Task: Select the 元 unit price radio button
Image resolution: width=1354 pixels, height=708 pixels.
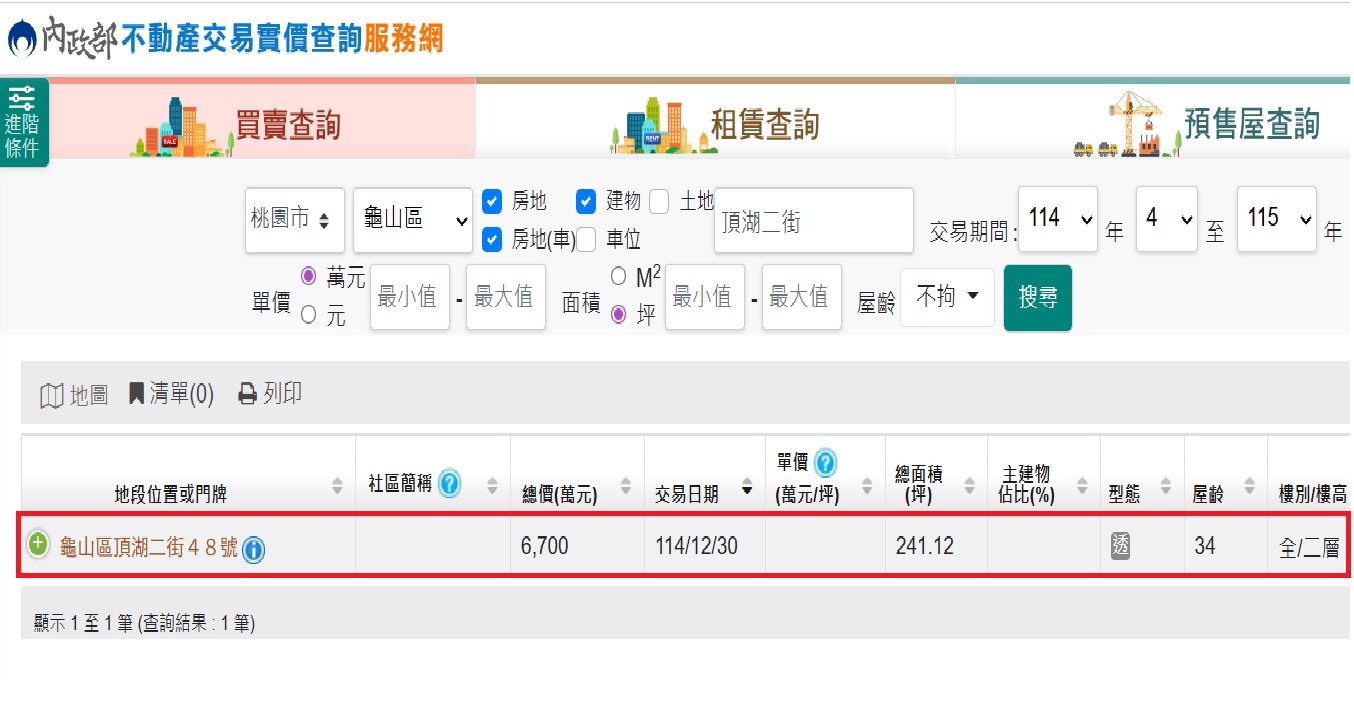Action: tap(308, 315)
